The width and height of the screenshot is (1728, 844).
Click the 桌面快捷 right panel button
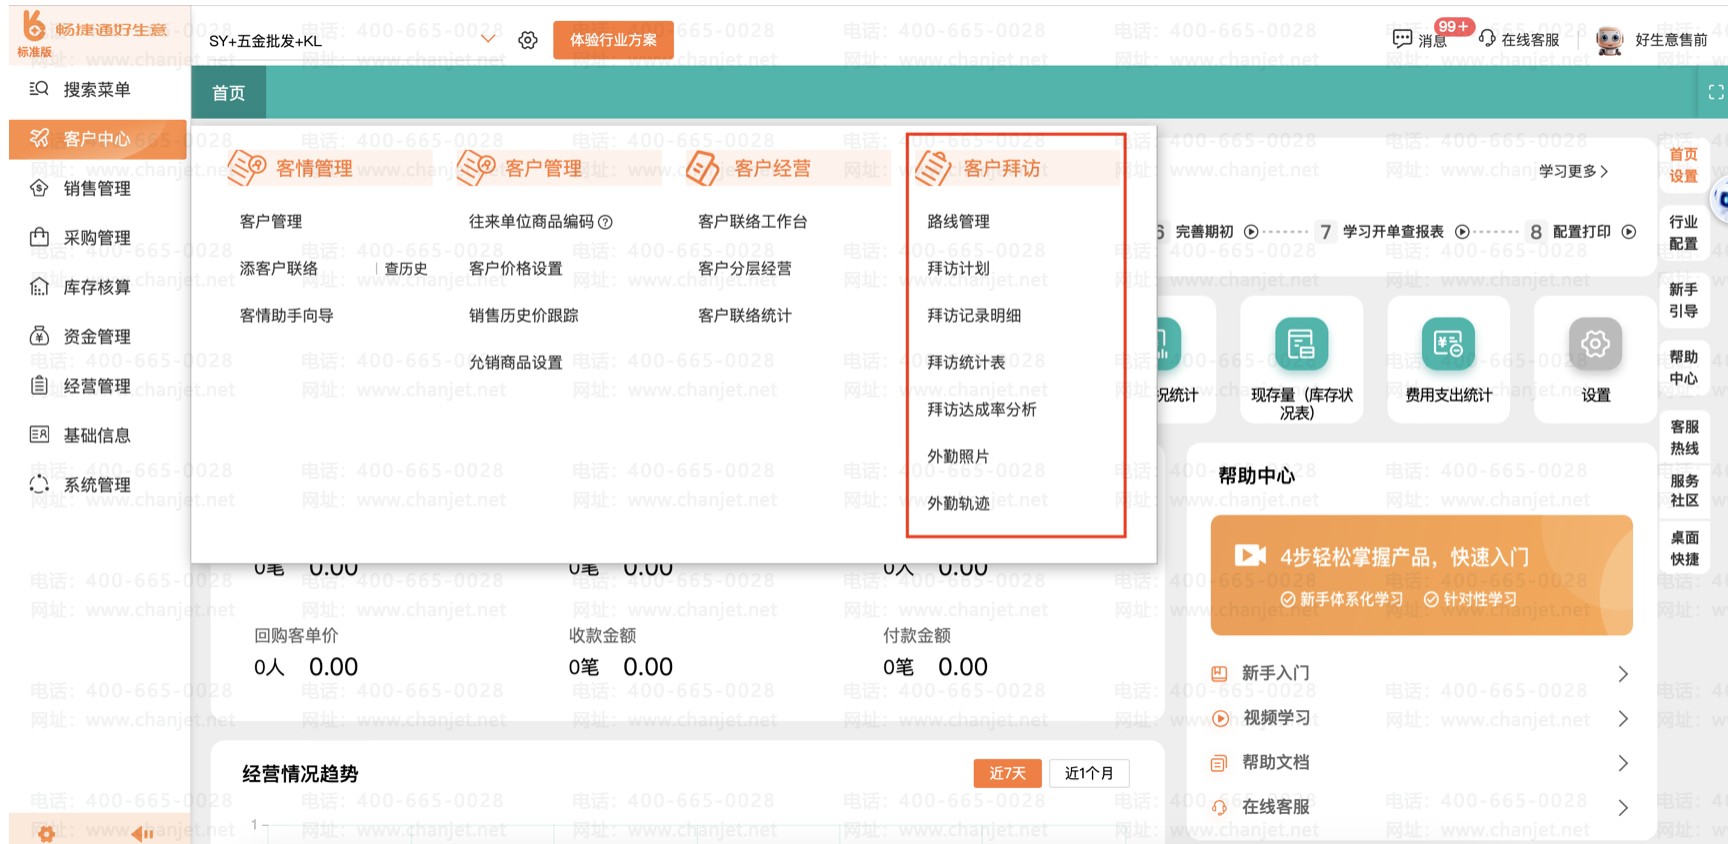(1684, 548)
